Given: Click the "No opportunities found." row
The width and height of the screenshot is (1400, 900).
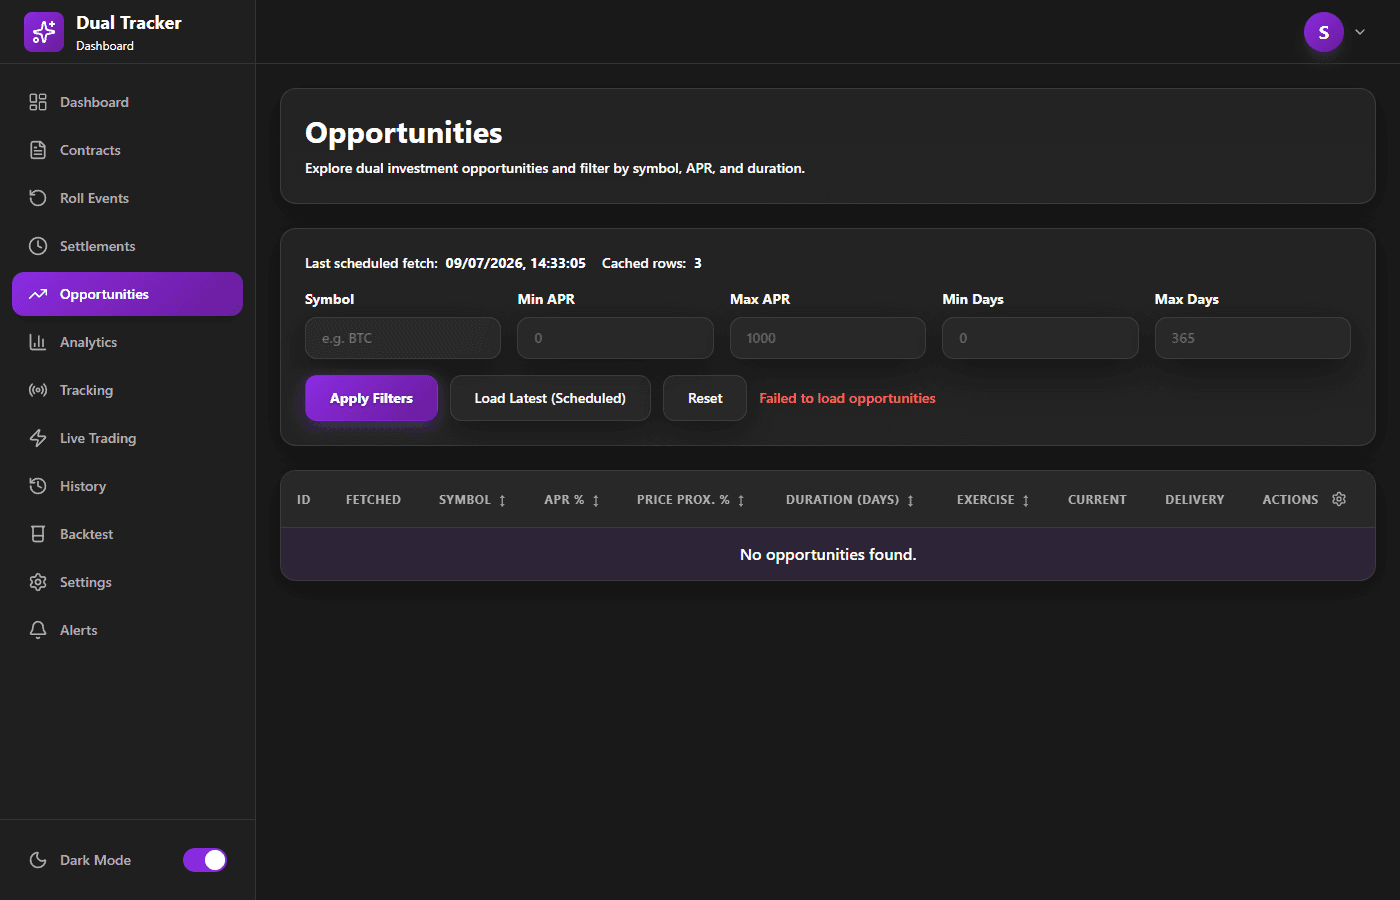Looking at the screenshot, I should pyautogui.click(x=828, y=554).
